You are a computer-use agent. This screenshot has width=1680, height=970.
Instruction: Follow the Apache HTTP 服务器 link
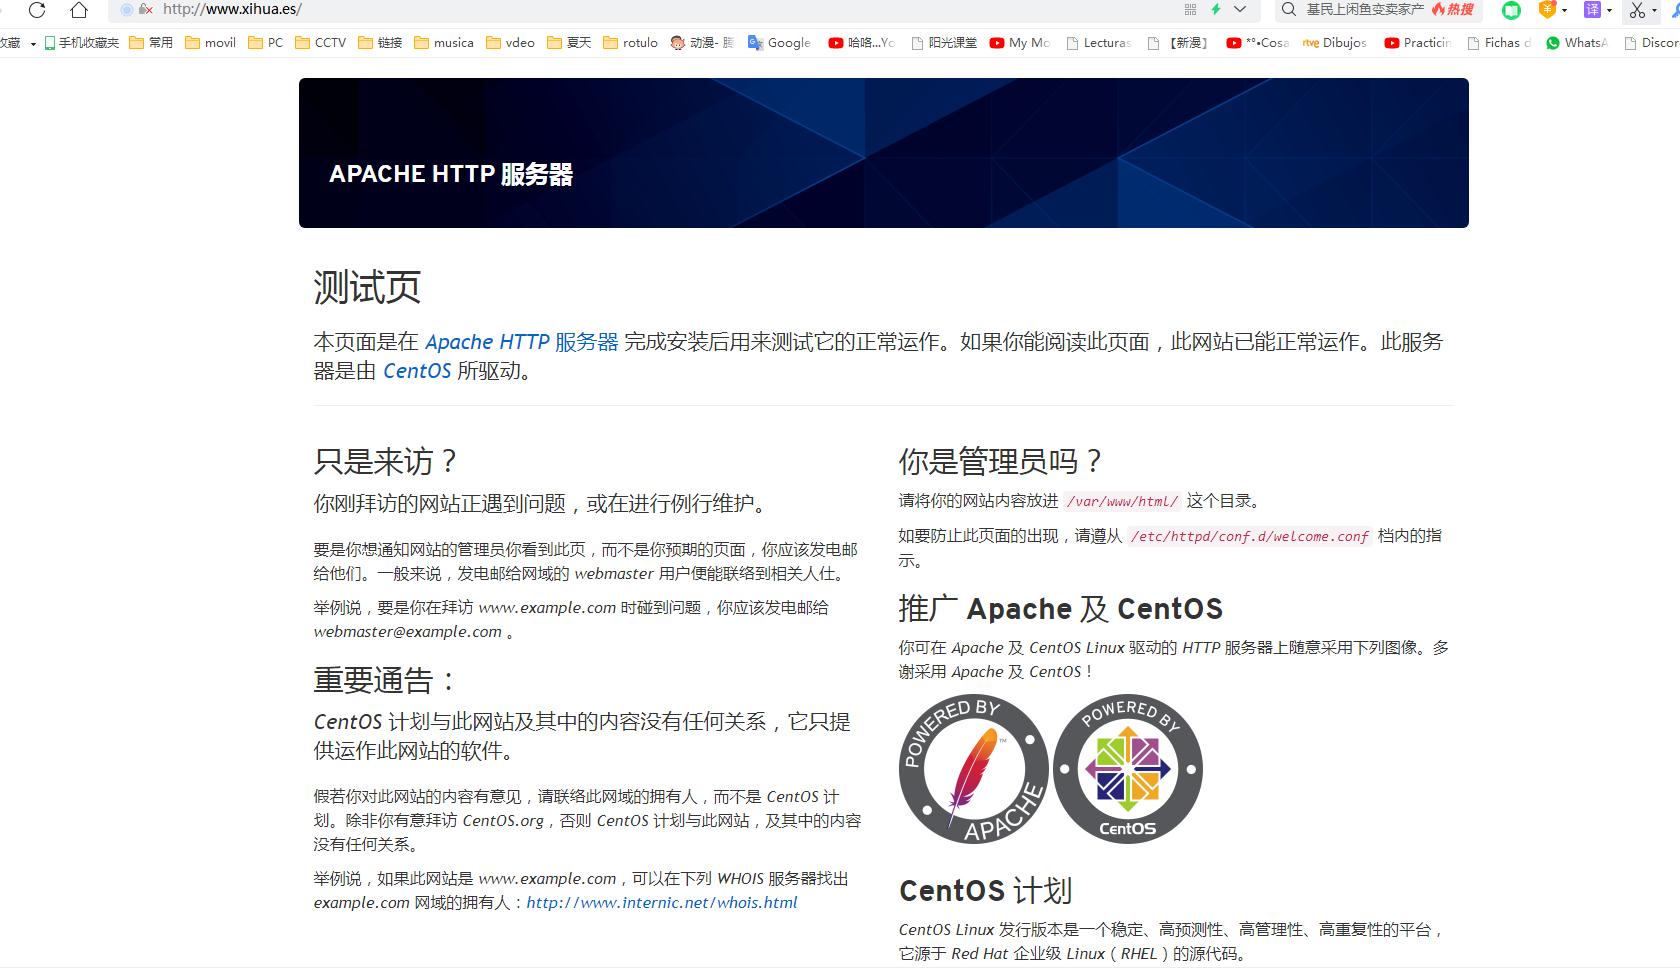coord(521,342)
